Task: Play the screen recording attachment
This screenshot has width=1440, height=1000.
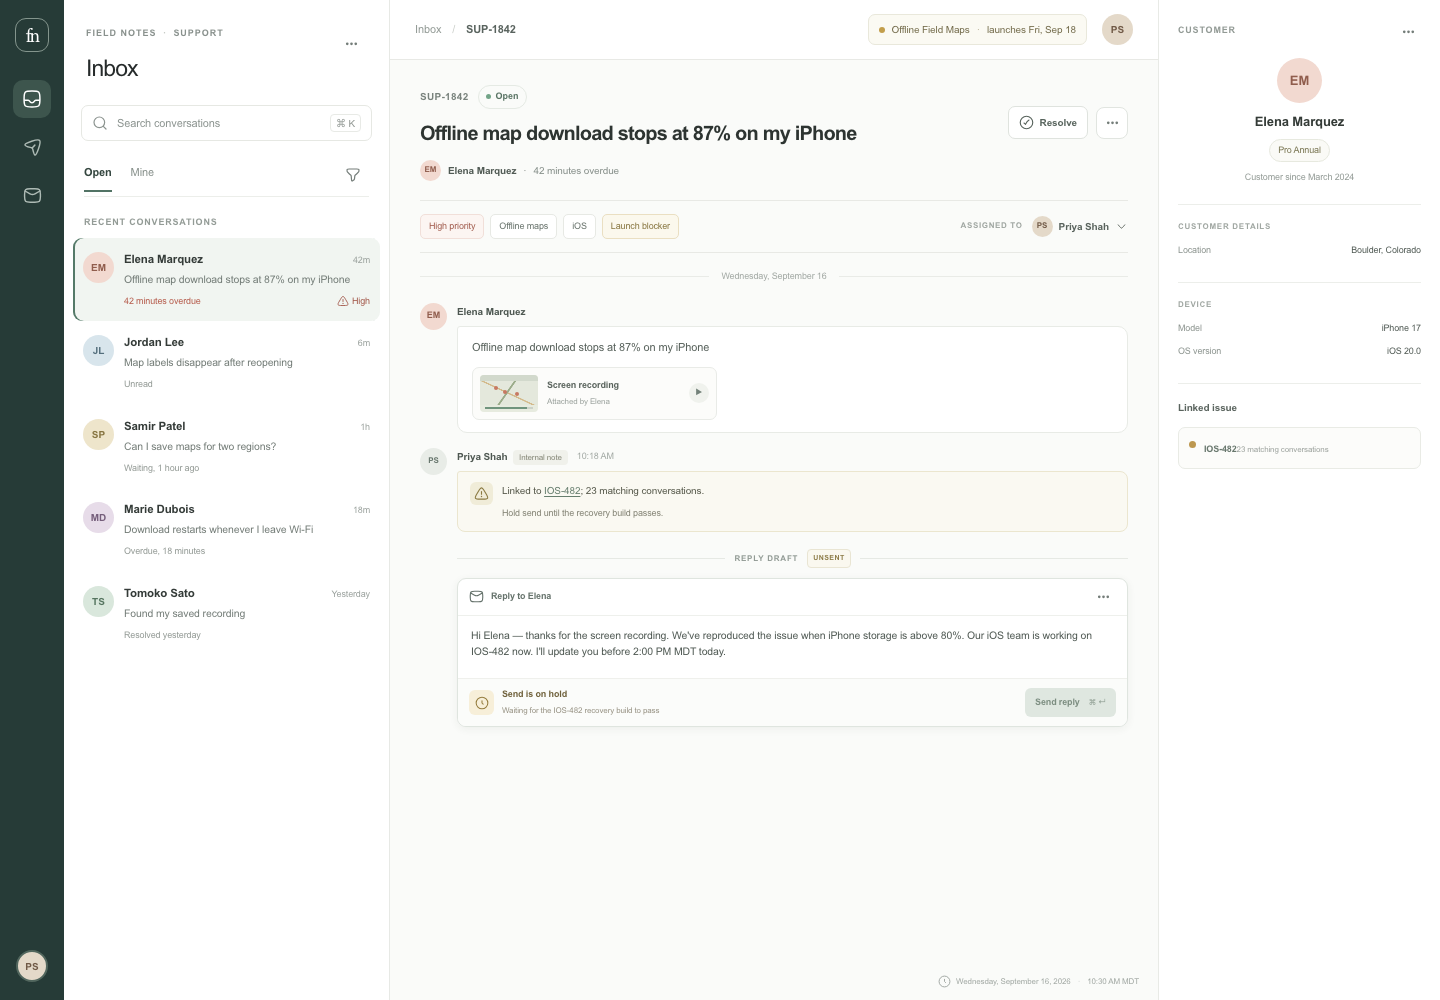Action: [698, 392]
